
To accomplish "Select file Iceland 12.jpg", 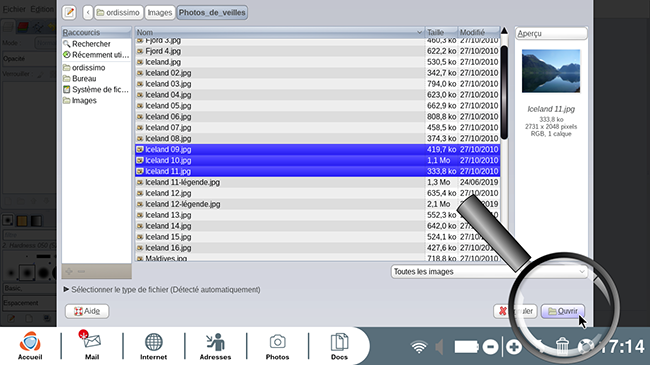I will click(x=318, y=193).
